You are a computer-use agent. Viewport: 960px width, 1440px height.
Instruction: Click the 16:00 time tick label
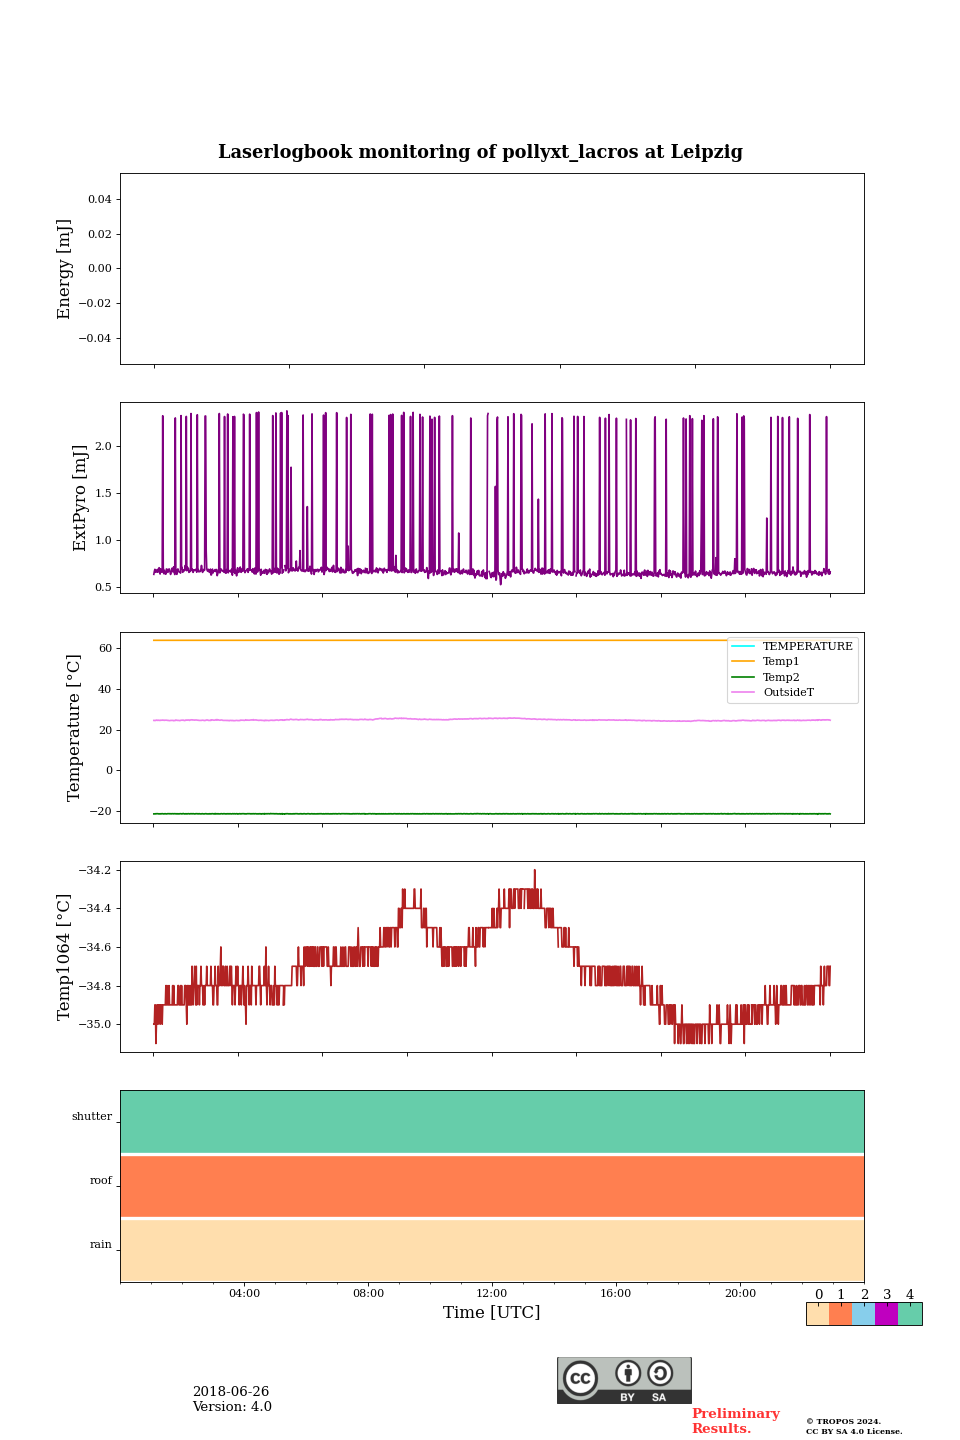[x=616, y=1293]
